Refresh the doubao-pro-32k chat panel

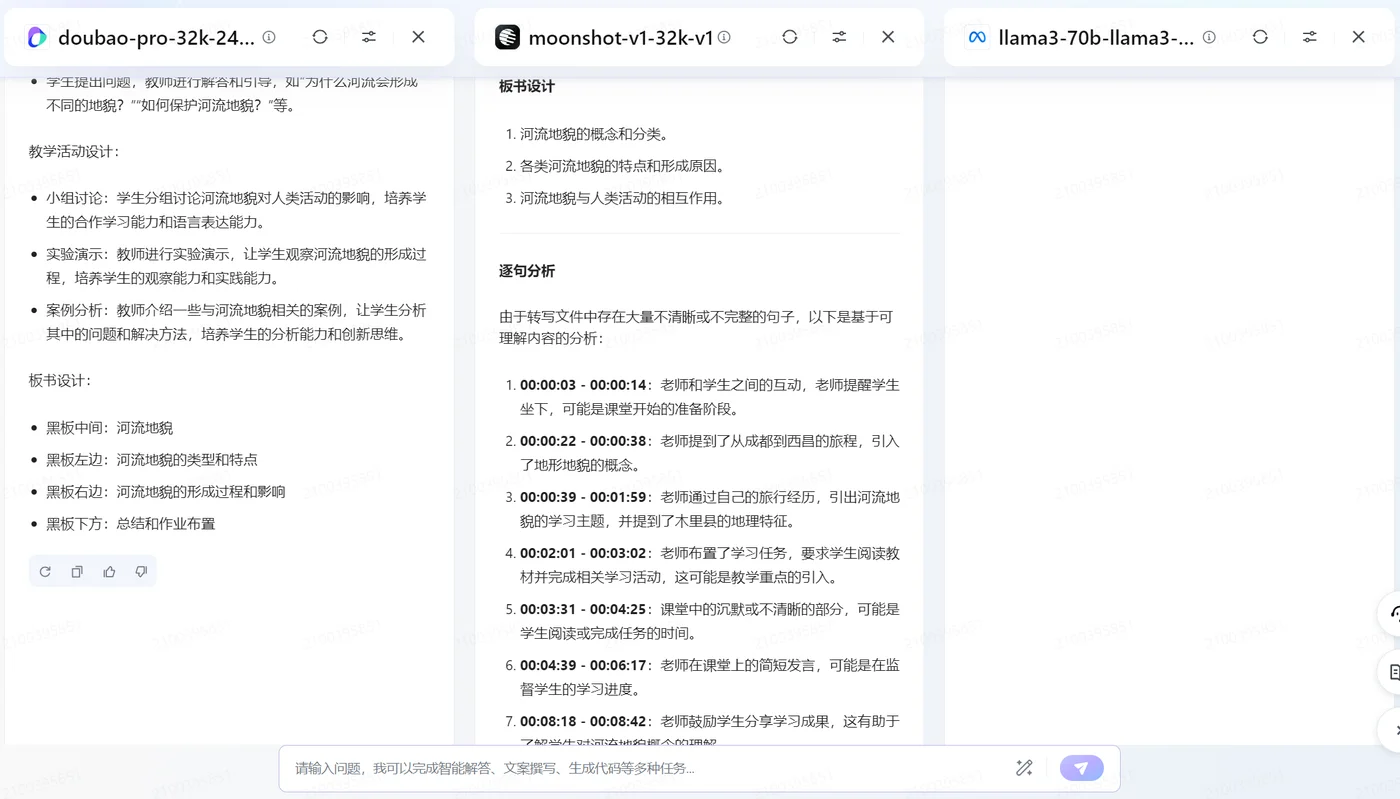[320, 37]
